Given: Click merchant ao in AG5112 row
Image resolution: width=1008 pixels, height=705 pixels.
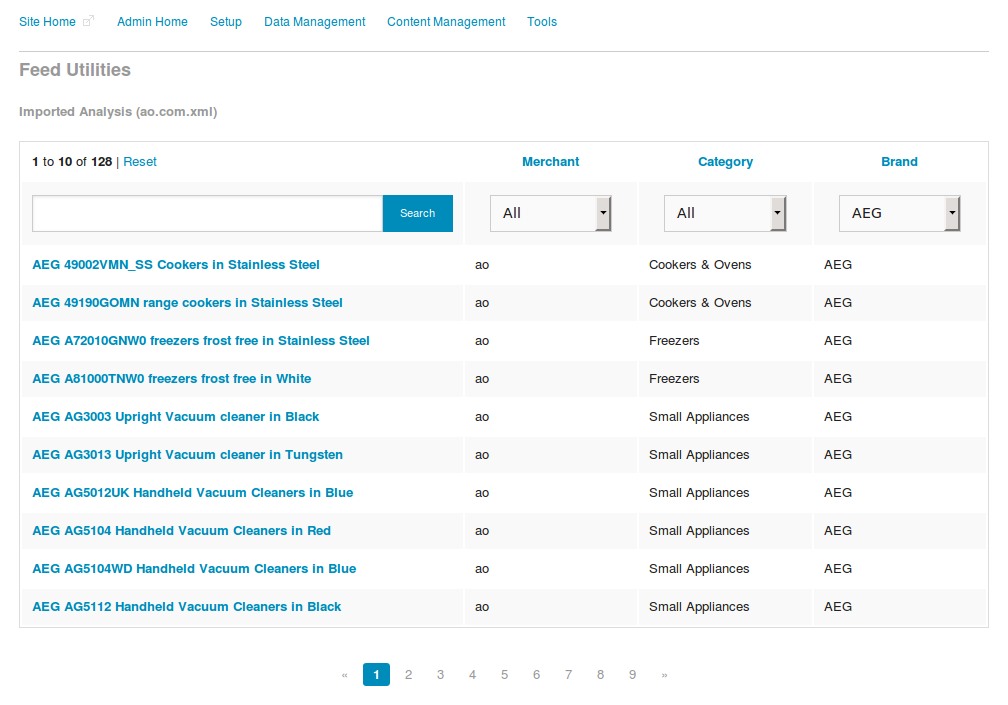Looking at the screenshot, I should (482, 607).
